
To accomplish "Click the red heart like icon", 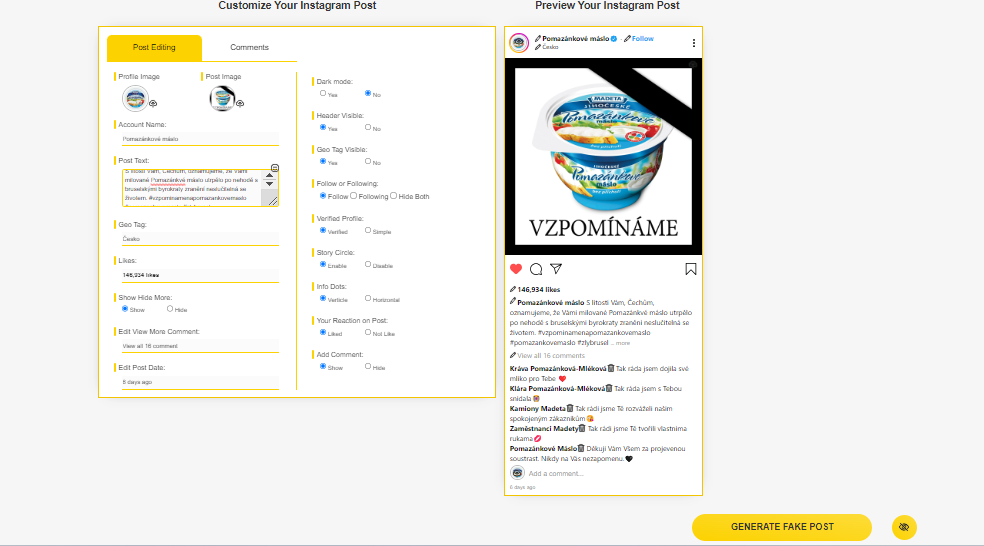I will (516, 269).
